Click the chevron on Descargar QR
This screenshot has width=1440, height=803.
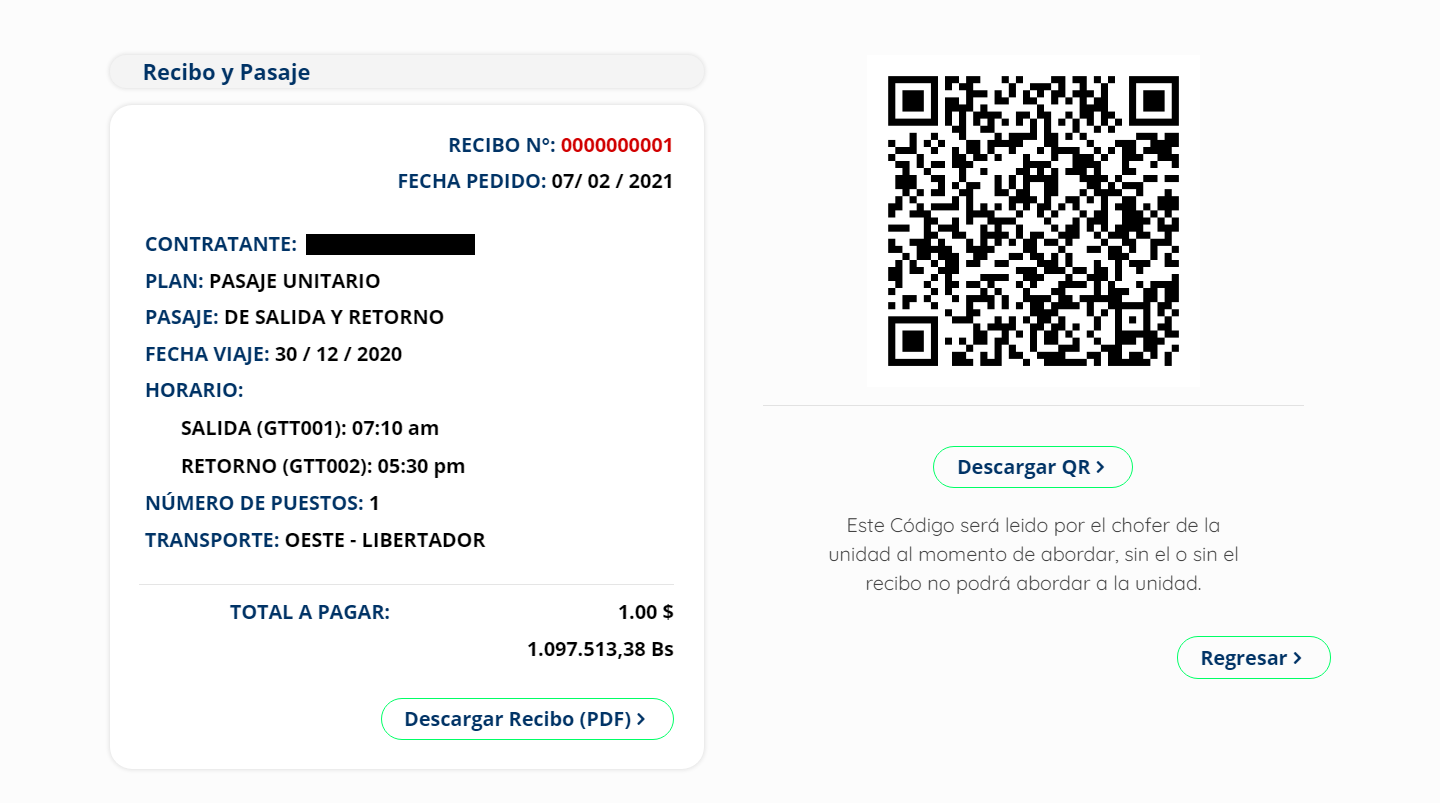pyautogui.click(x=1100, y=467)
